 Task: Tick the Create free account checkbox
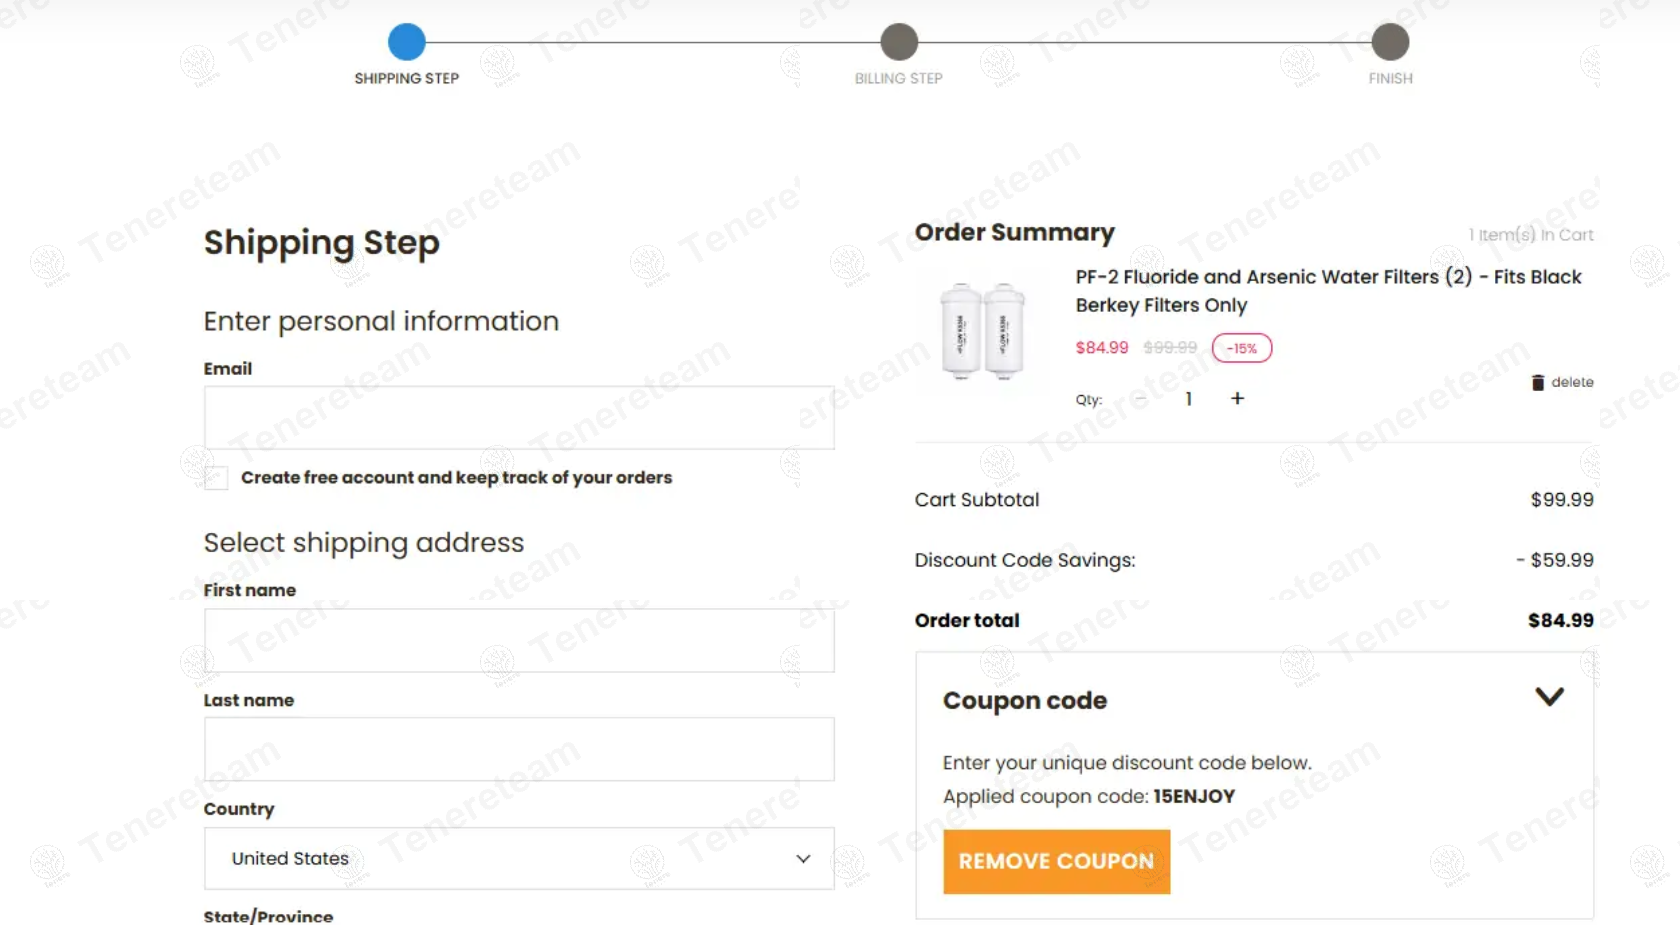tap(216, 478)
